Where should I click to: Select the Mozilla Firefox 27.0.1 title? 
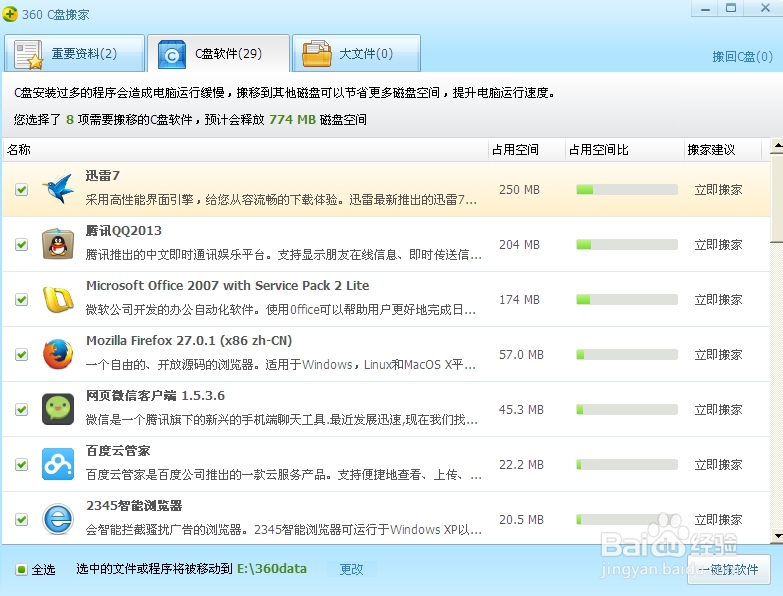189,340
